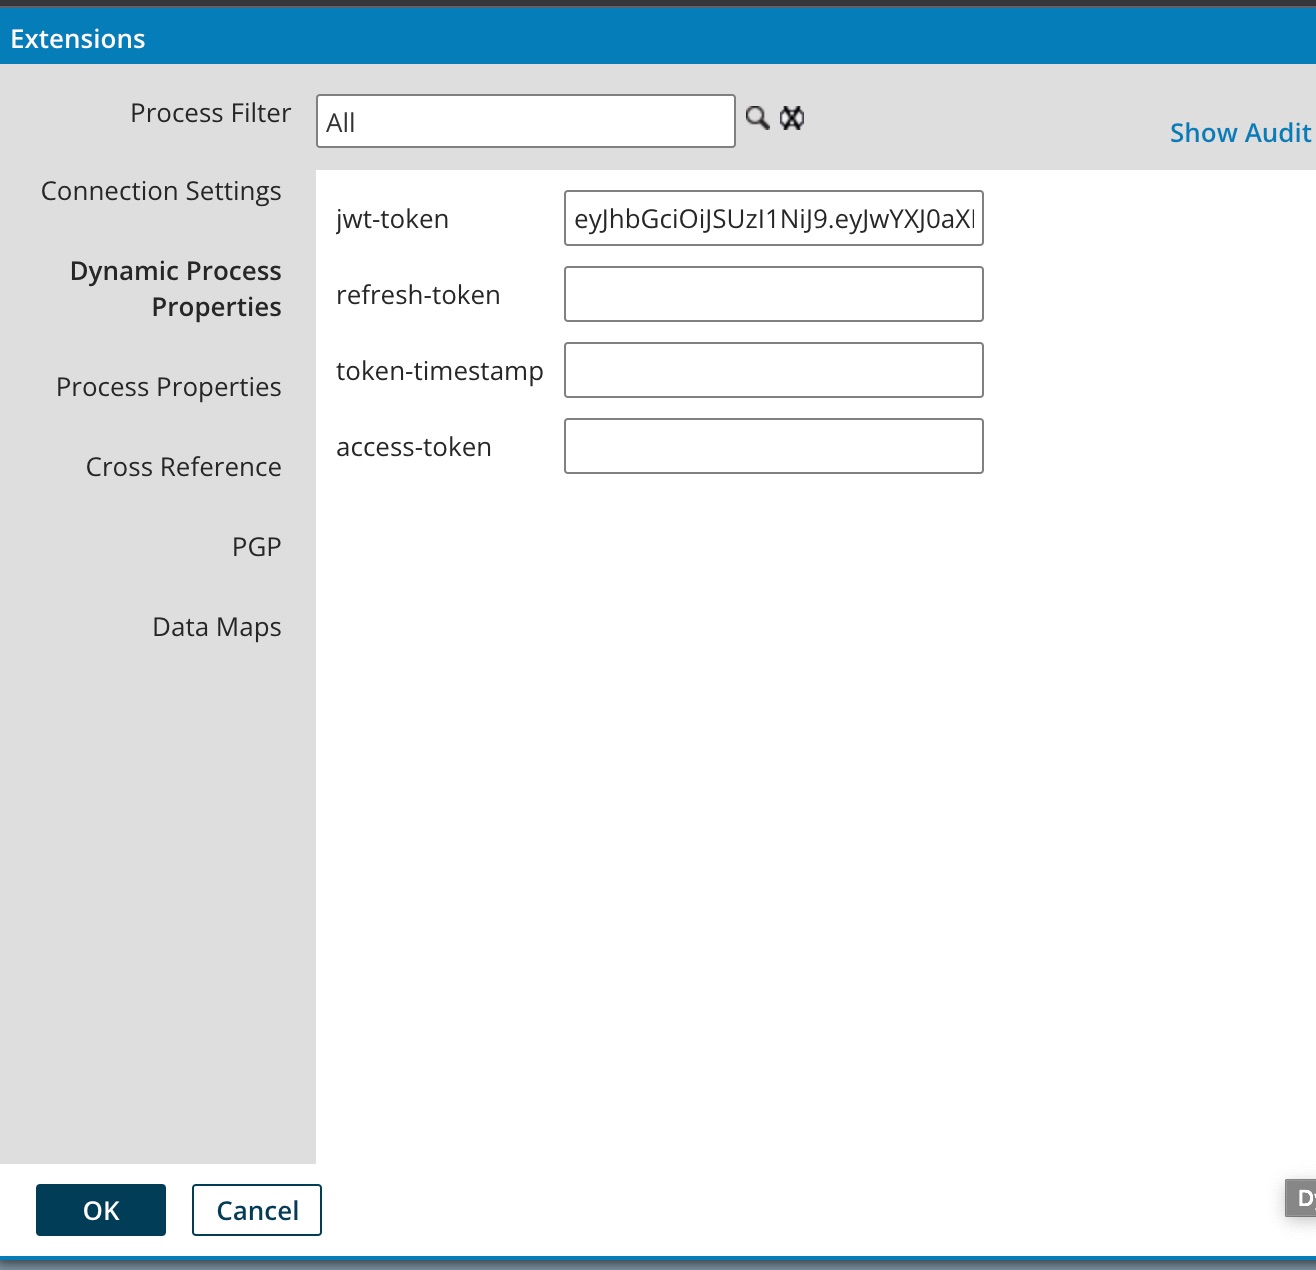Select Dynamic Process Properties tab

pos(176,289)
